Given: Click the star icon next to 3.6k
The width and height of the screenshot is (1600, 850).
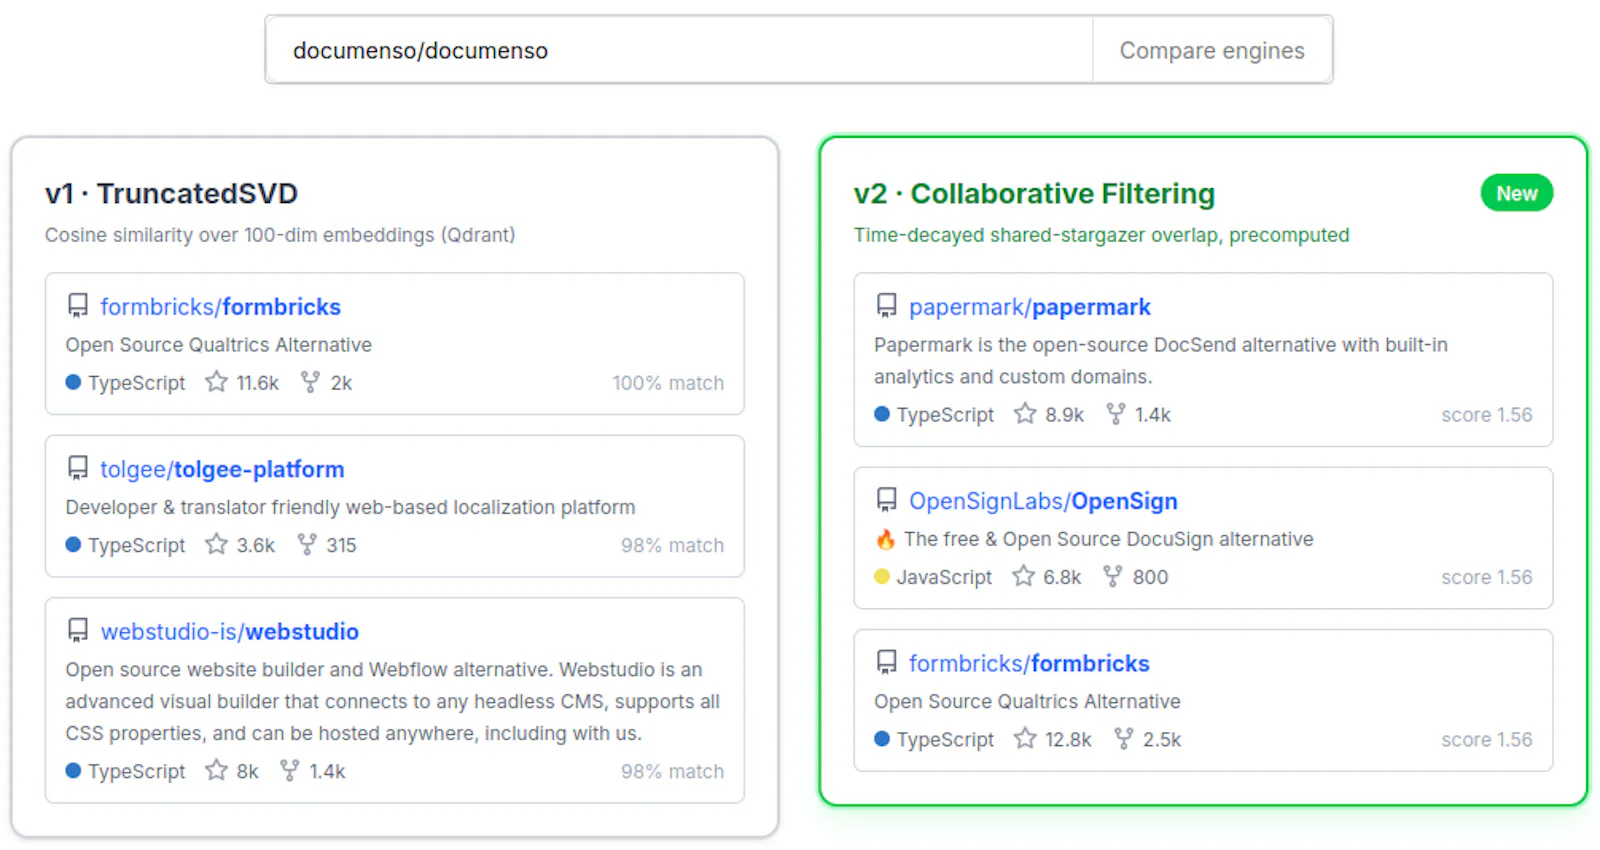Looking at the screenshot, I should pyautogui.click(x=216, y=544).
